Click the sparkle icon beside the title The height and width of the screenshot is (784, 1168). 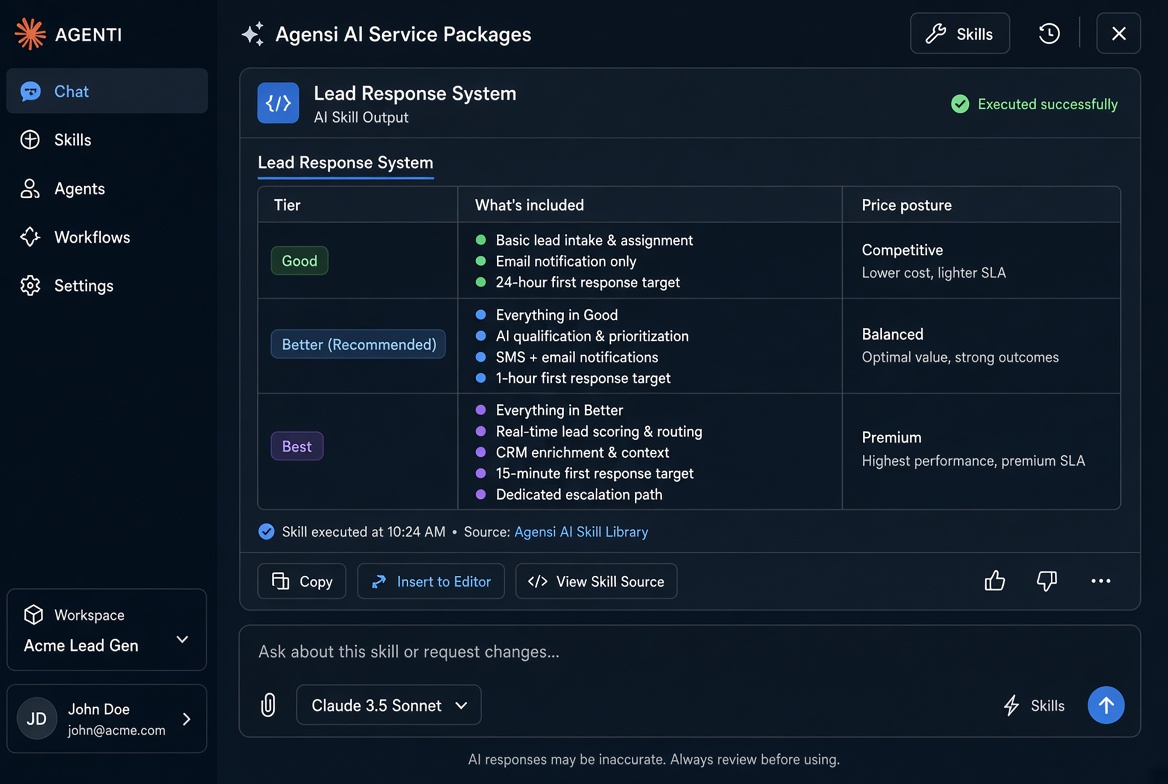pos(253,34)
